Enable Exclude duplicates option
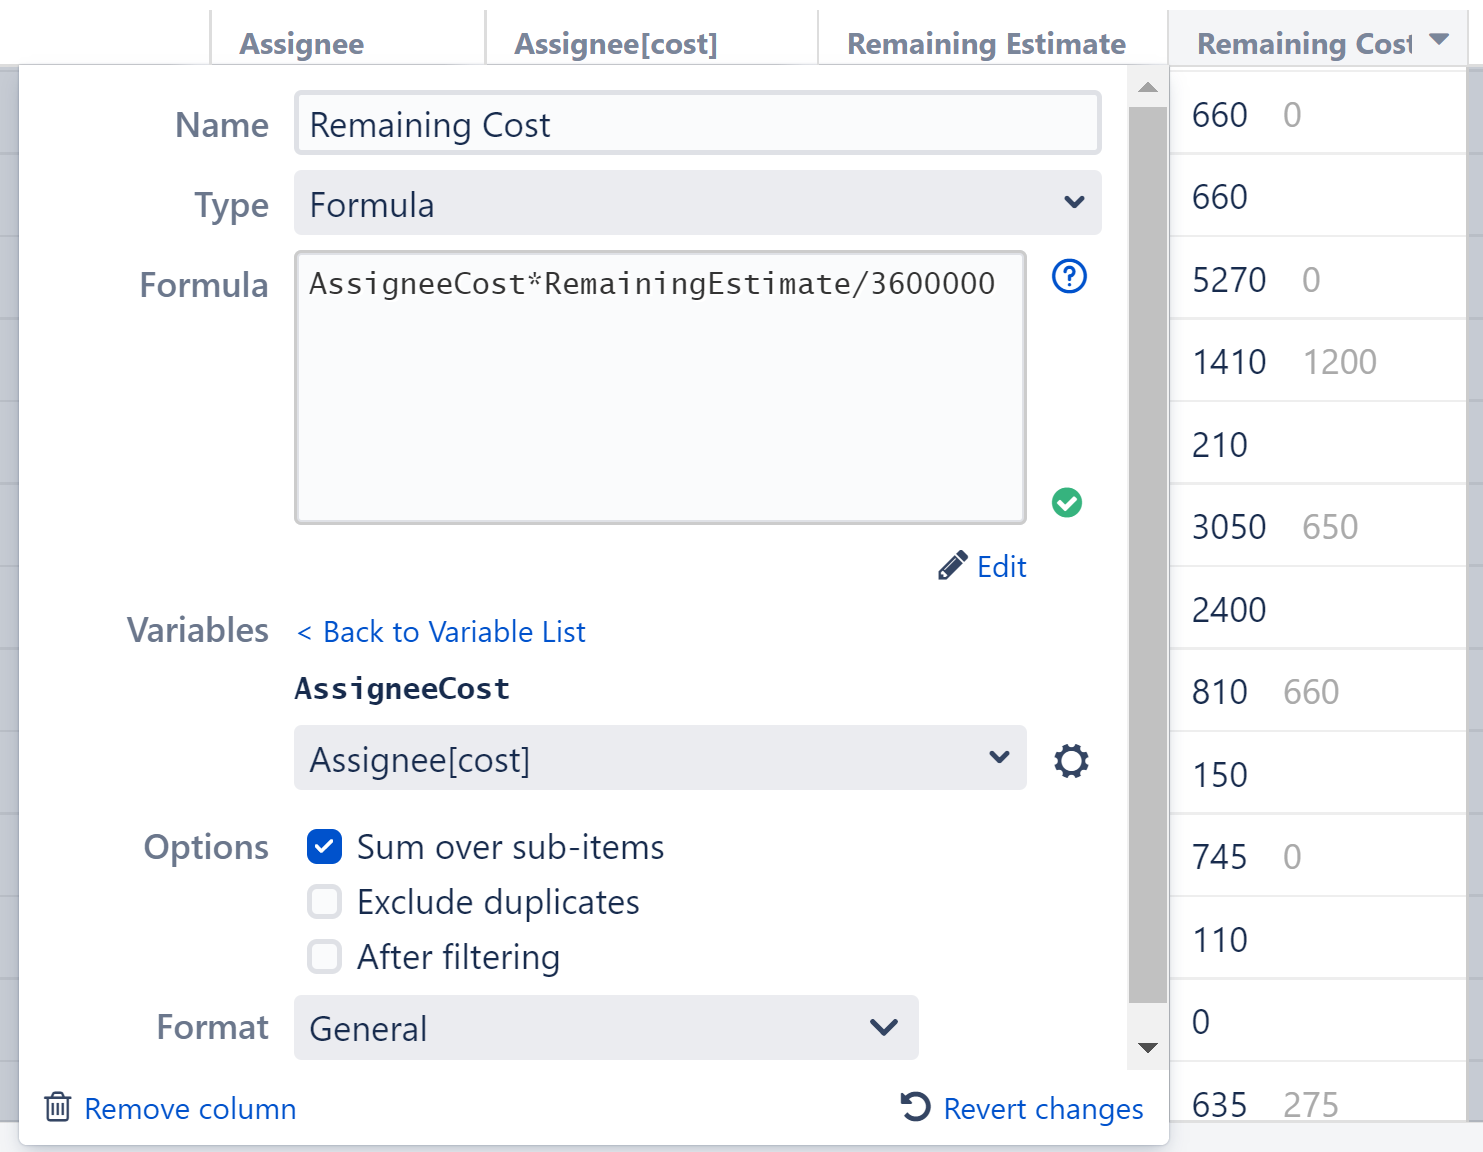This screenshot has height=1152, width=1483. point(323,901)
